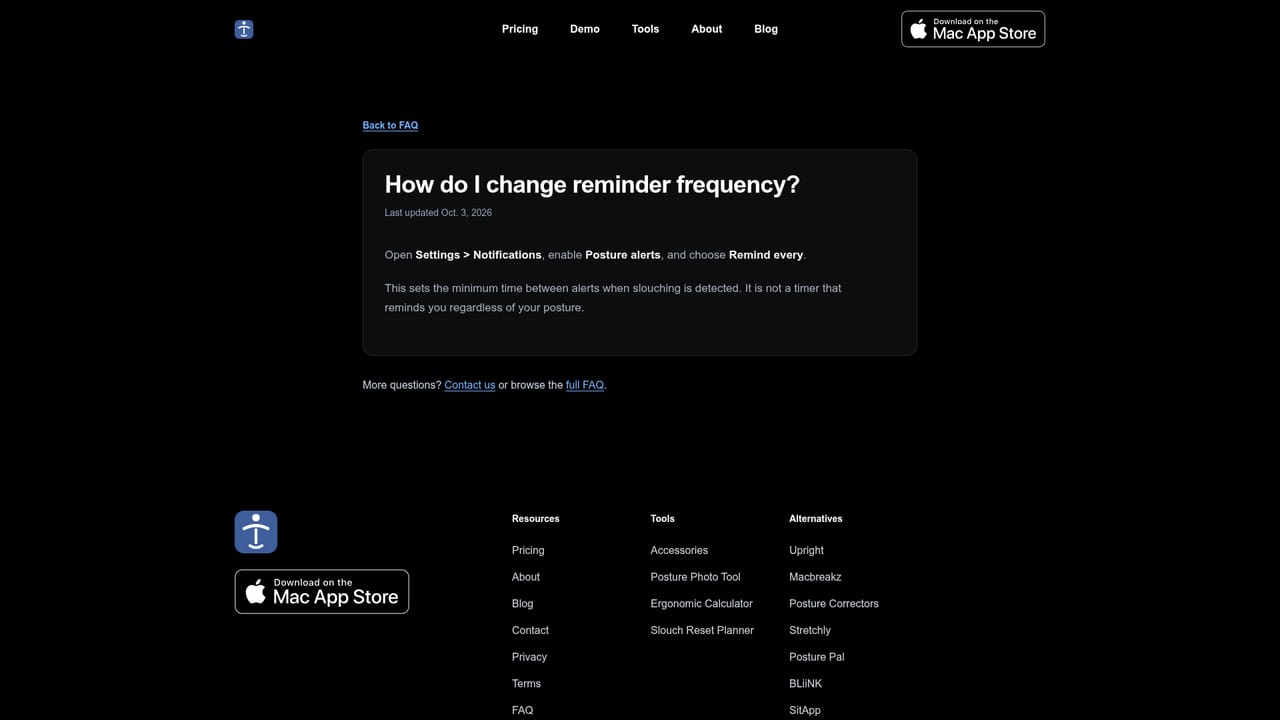Viewport: 1280px width, 720px height.
Task: Go back via Back to FAQ link
Action: tap(390, 125)
